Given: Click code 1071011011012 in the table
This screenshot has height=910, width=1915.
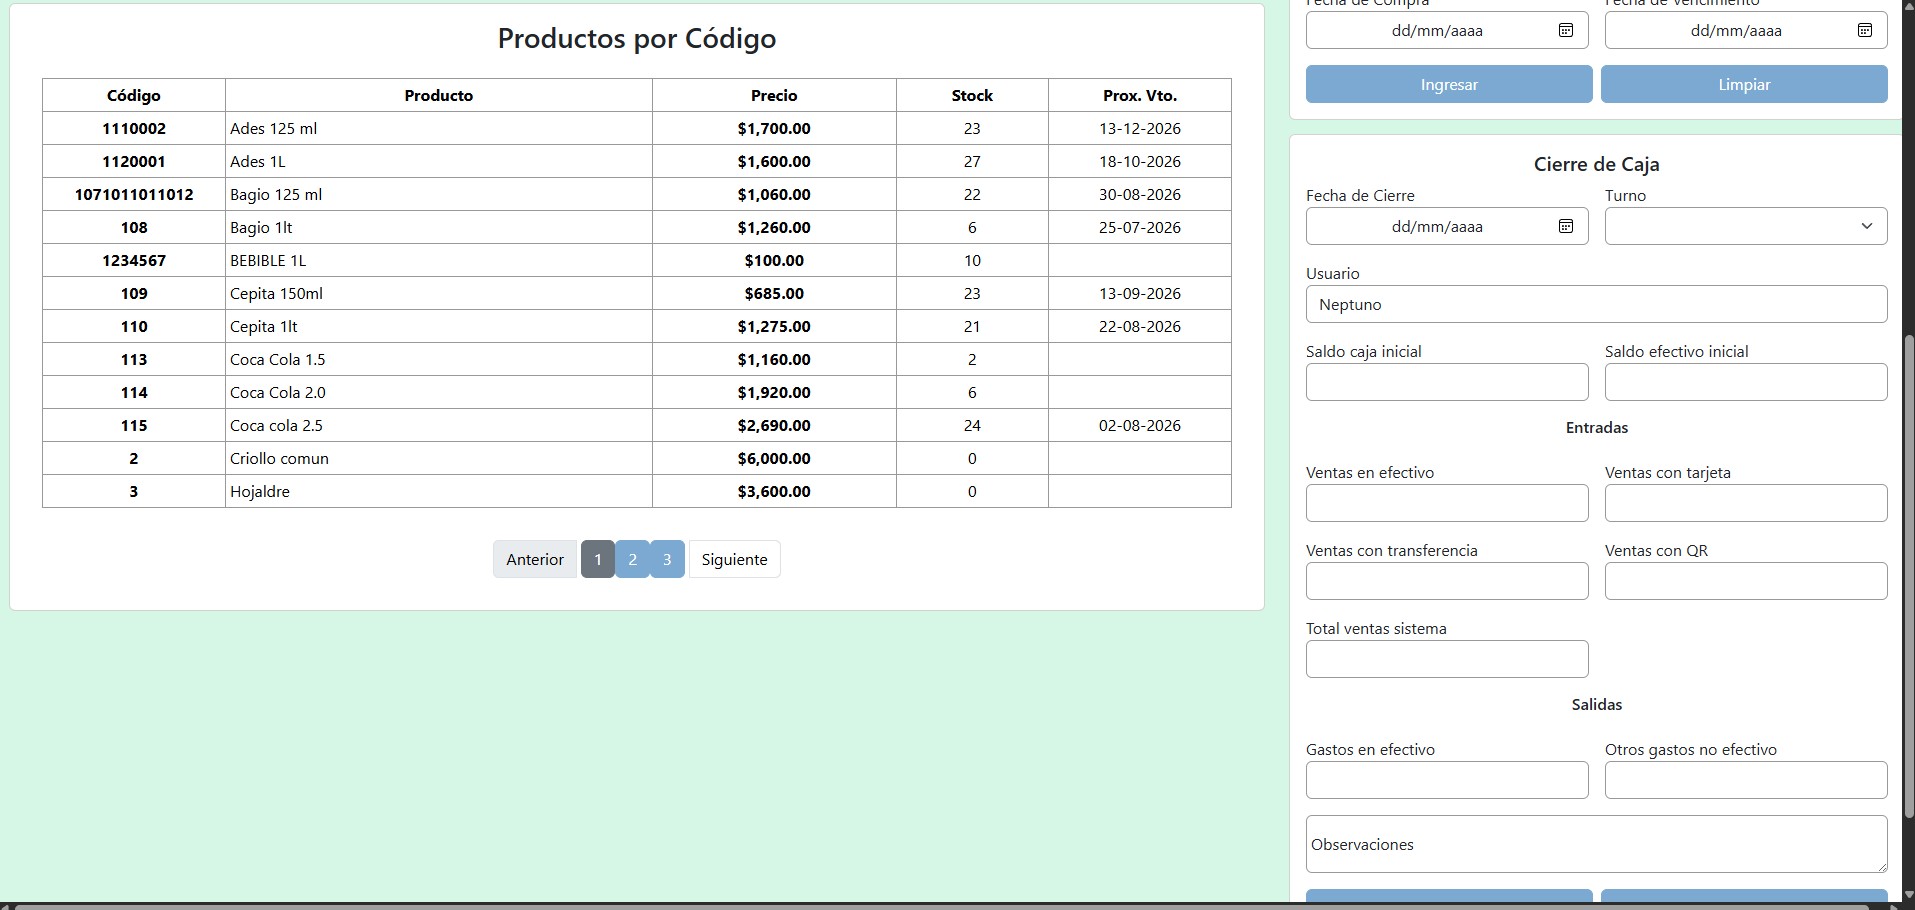Looking at the screenshot, I should [x=134, y=194].
